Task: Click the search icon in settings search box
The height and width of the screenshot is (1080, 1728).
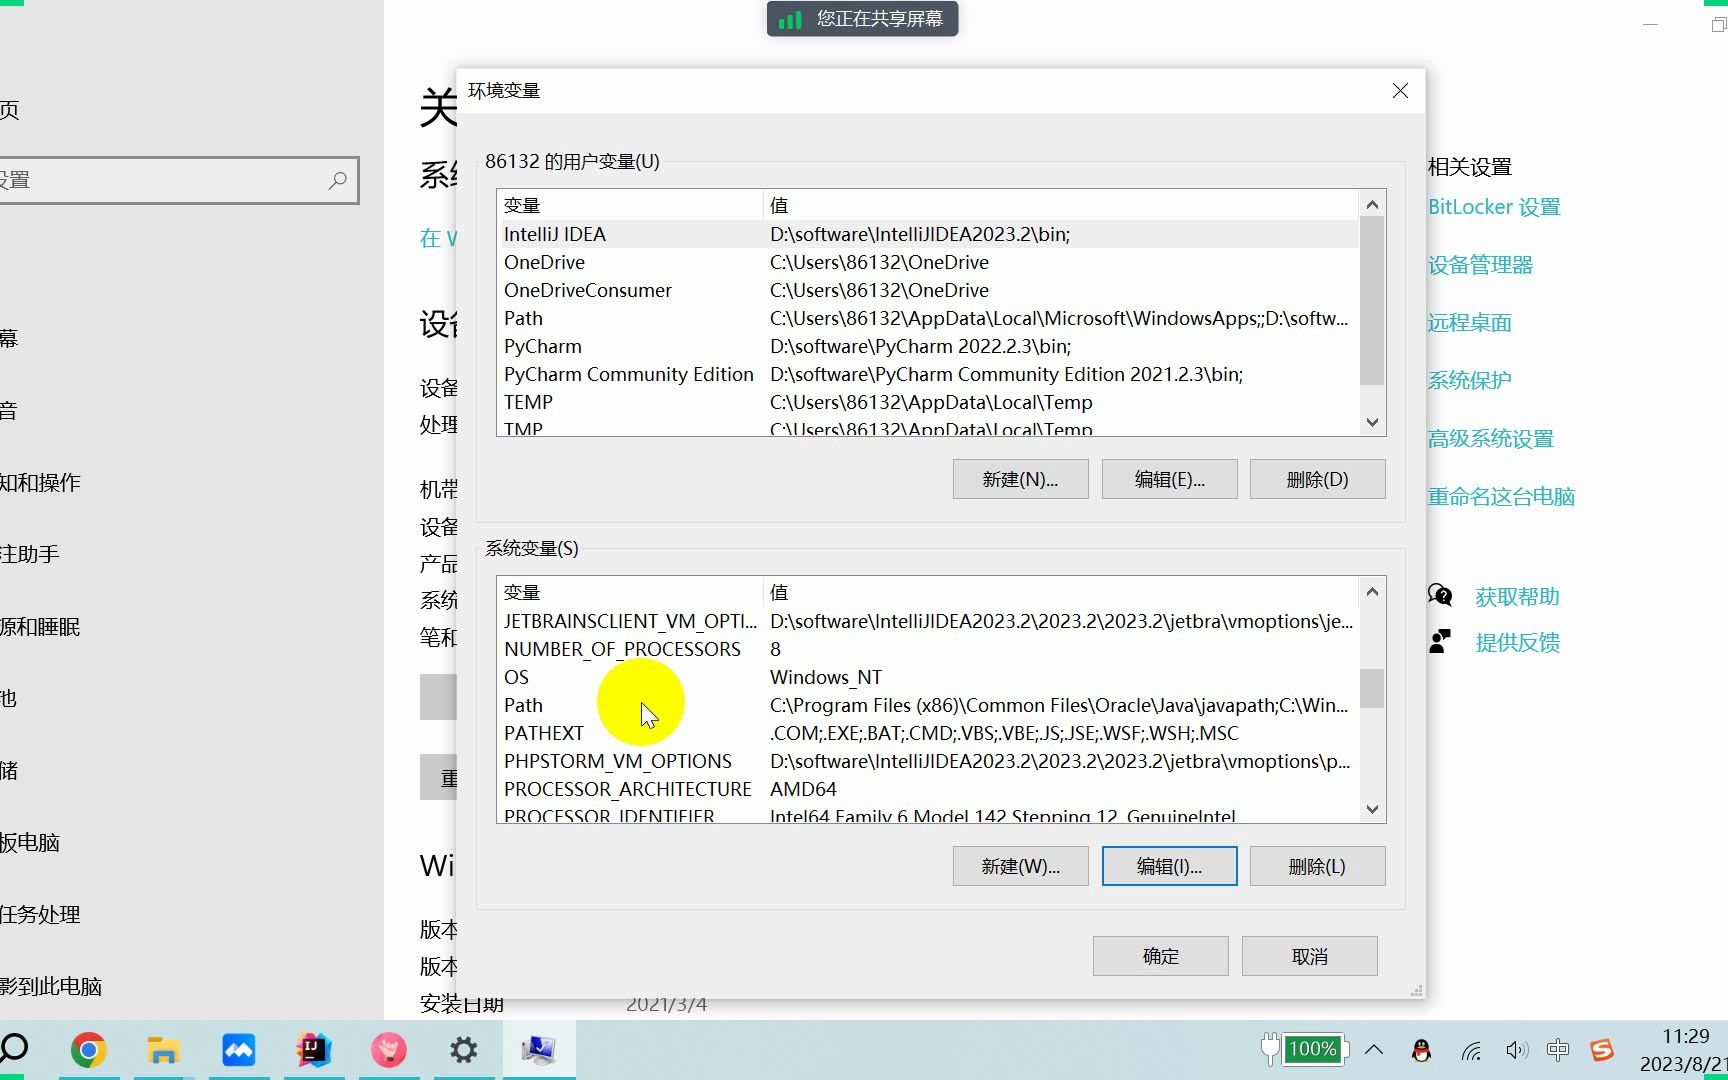Action: (x=338, y=180)
